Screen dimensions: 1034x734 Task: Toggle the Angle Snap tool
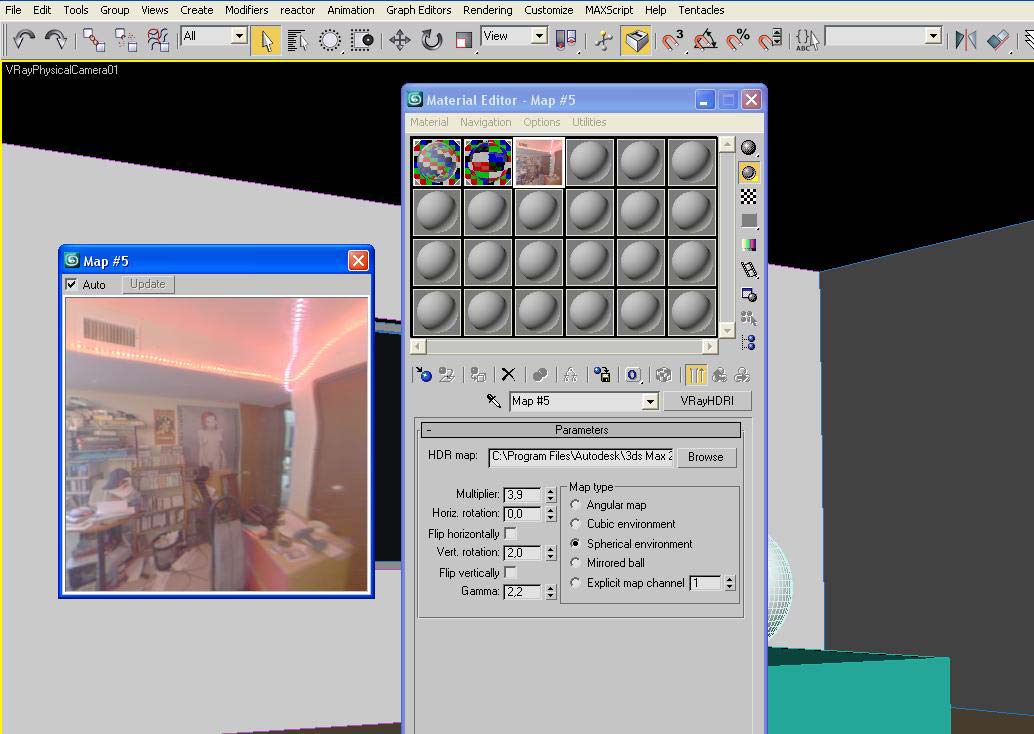click(x=705, y=40)
